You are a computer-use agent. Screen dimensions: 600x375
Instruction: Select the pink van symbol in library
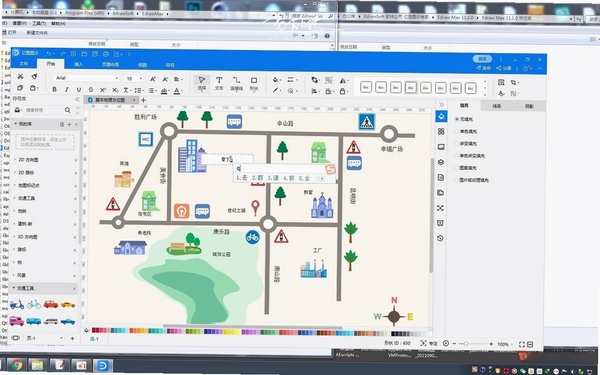pyautogui.click(x=17, y=321)
